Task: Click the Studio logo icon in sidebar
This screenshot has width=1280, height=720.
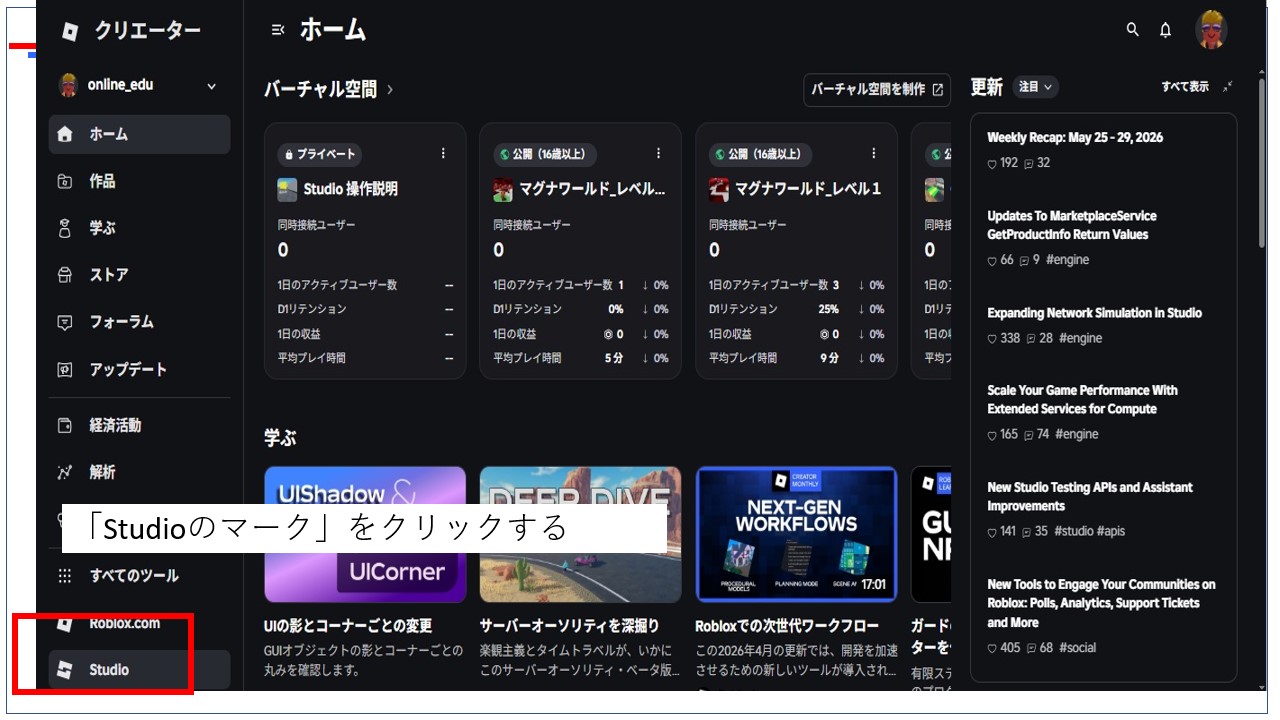Action: (x=65, y=670)
